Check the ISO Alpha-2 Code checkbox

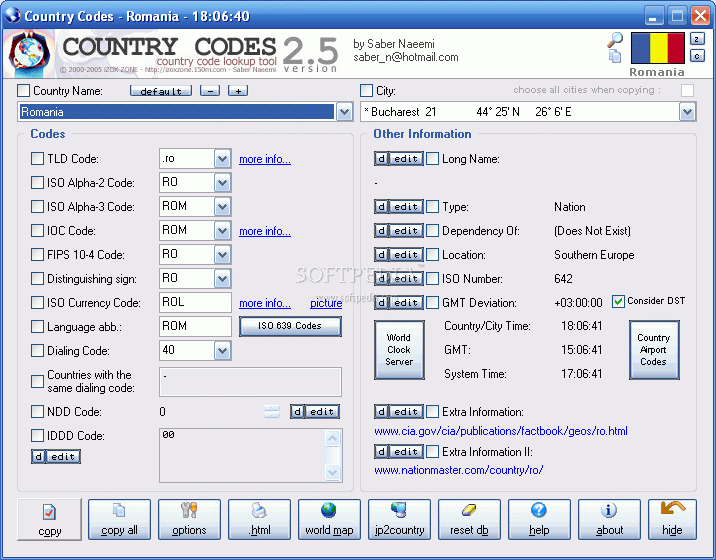(x=37, y=183)
